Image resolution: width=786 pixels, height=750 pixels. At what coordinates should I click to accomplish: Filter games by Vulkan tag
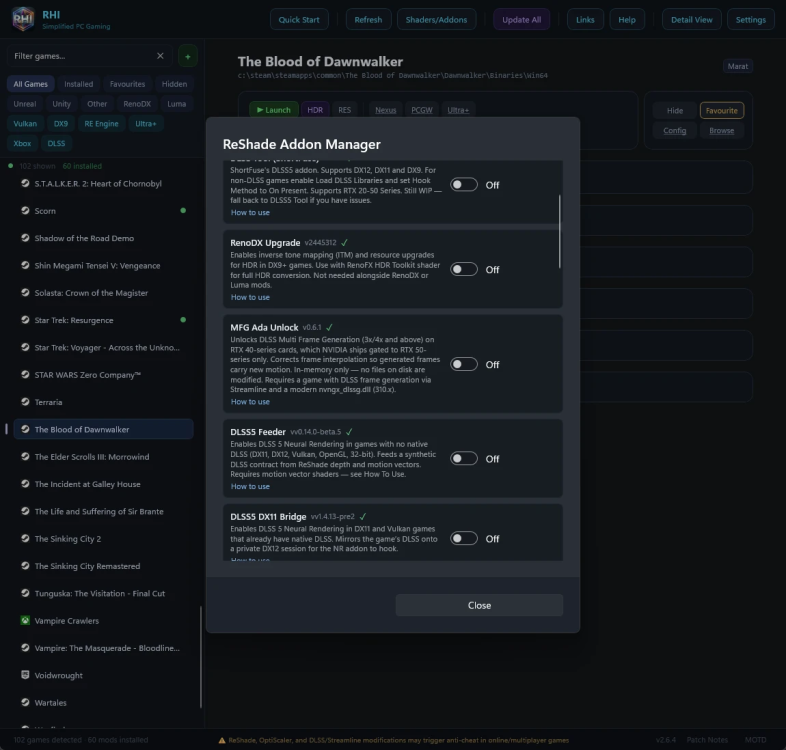click(x=25, y=123)
